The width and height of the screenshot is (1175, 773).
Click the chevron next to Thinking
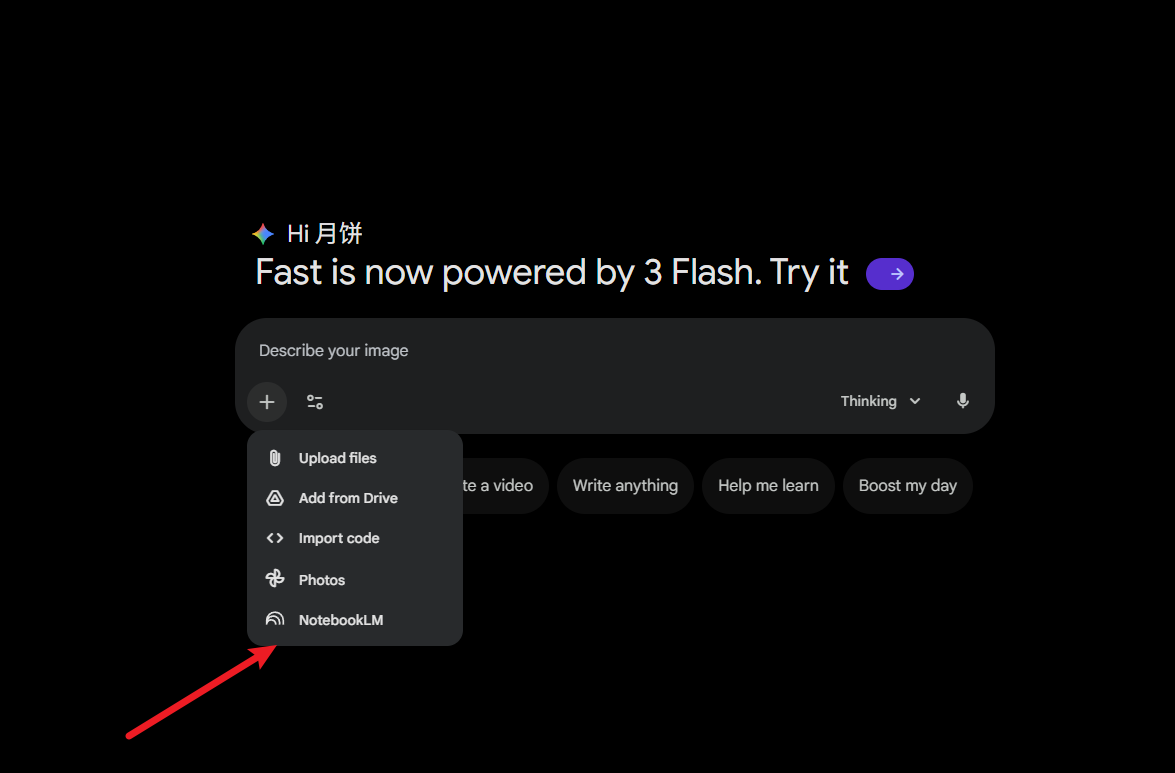pos(915,401)
